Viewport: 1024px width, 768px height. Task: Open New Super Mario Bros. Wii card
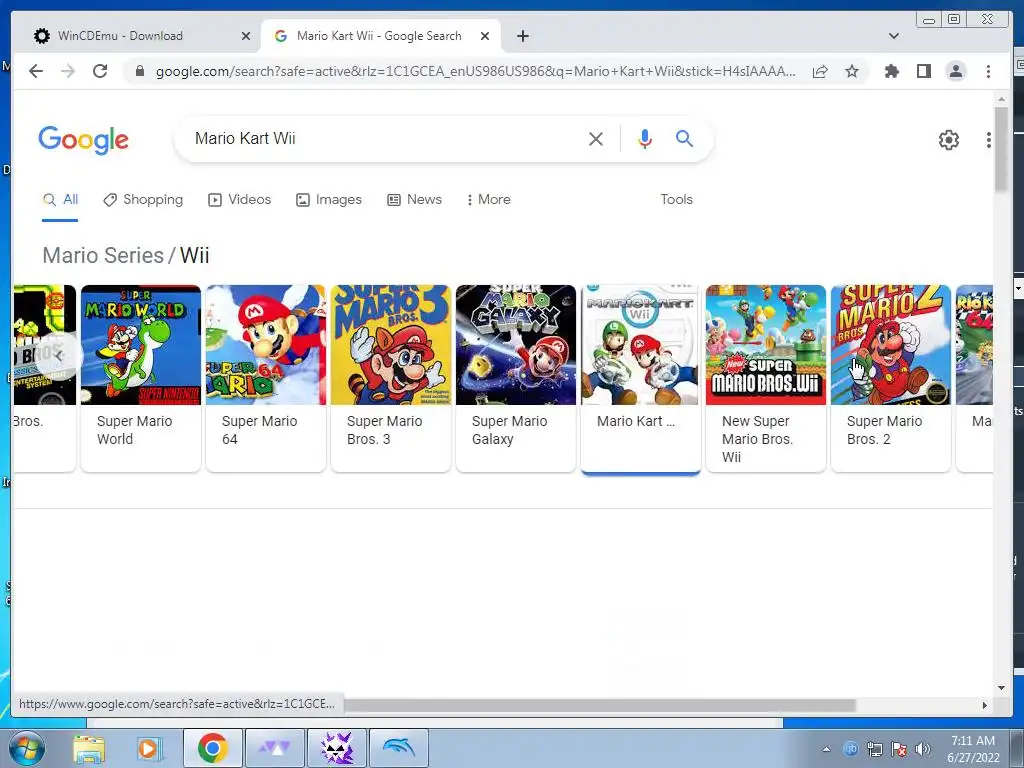point(765,378)
